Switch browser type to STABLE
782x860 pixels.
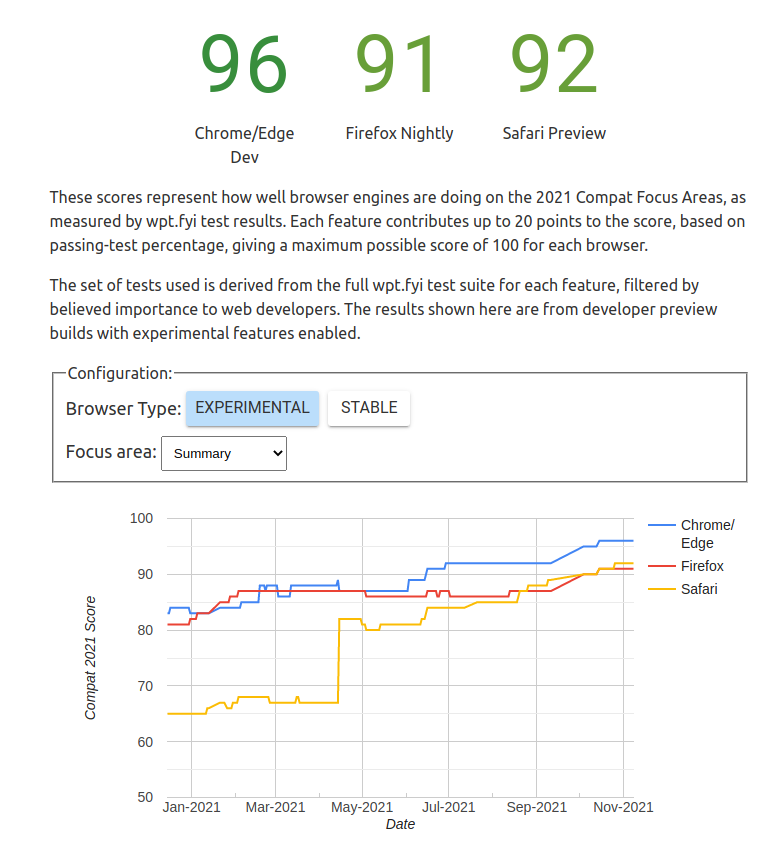pos(369,408)
